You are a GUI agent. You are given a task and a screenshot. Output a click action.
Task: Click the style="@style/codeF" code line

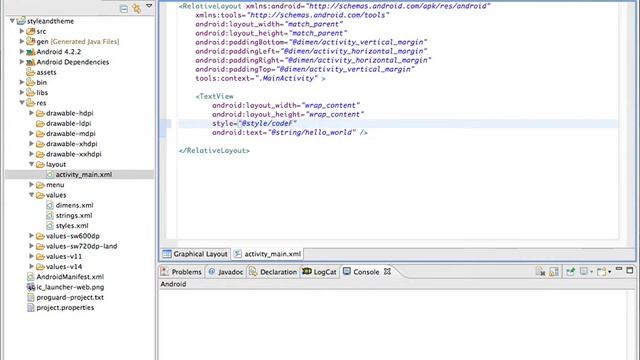[254, 123]
